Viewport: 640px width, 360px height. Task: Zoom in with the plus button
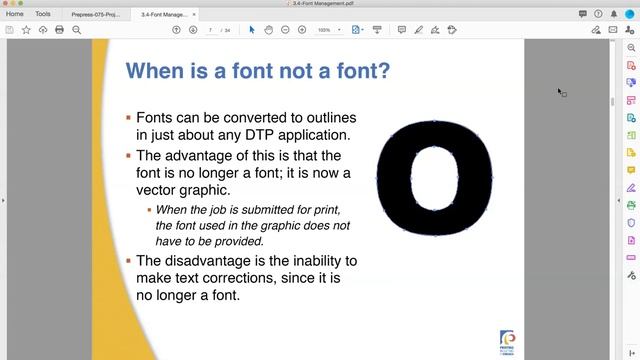(302, 30)
